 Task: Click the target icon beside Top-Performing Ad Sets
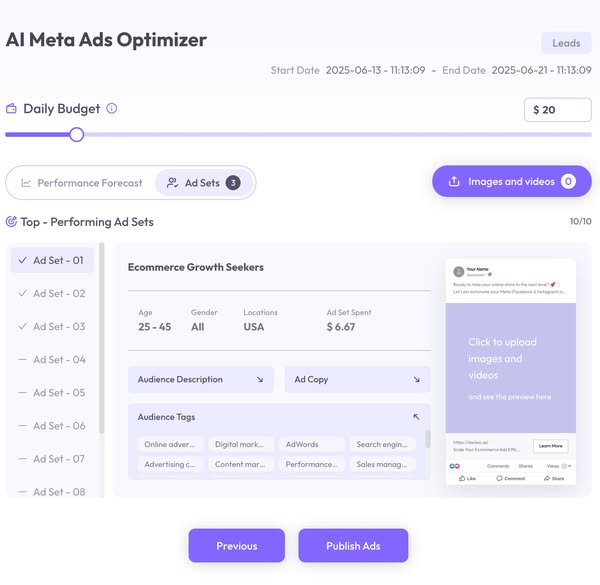click(12, 222)
